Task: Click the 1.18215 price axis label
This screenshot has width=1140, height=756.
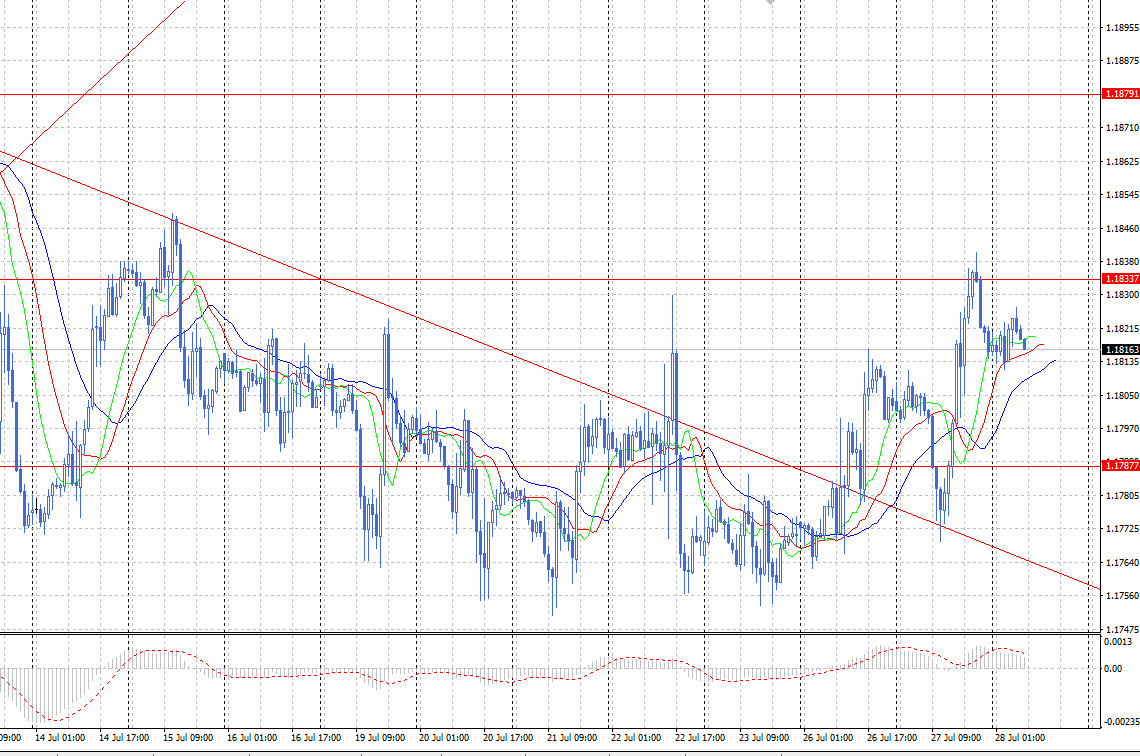Action: (x=1122, y=329)
